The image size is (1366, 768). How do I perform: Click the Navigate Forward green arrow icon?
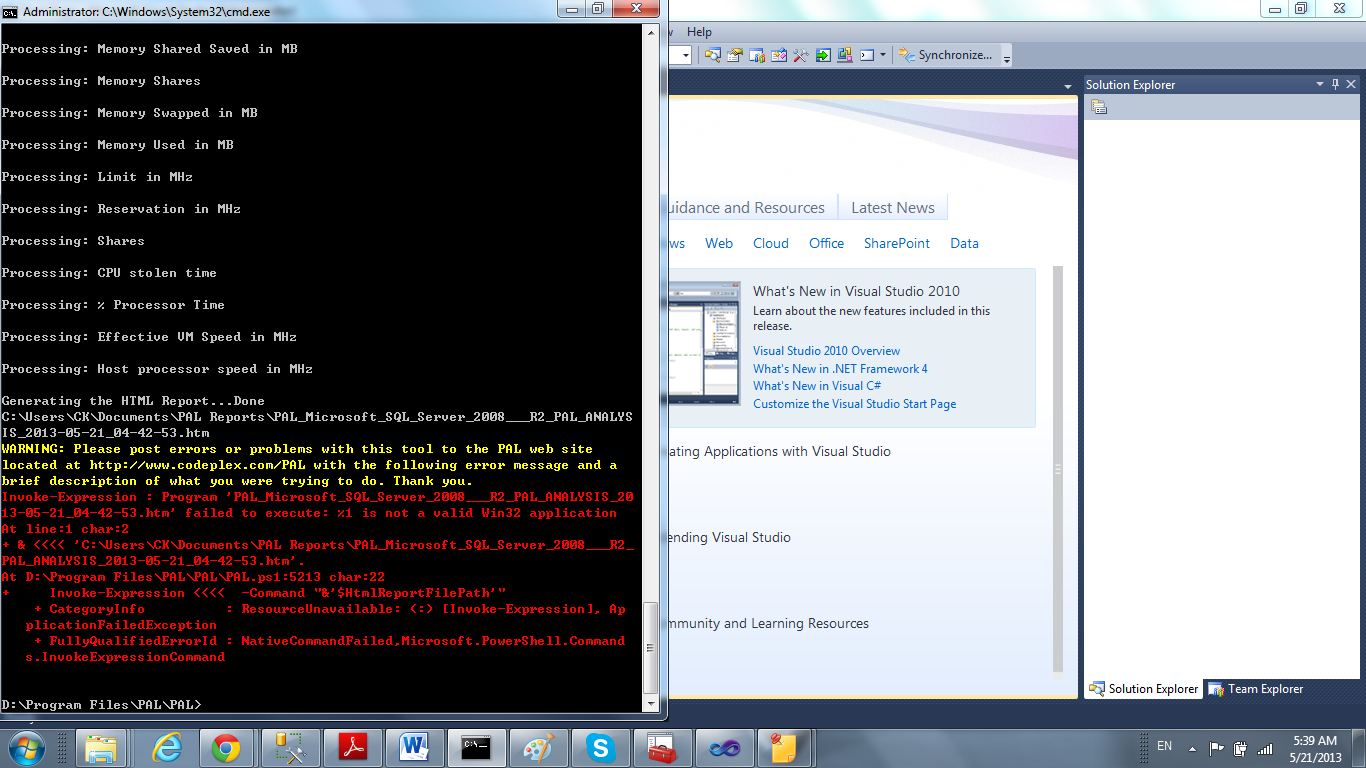pos(822,55)
